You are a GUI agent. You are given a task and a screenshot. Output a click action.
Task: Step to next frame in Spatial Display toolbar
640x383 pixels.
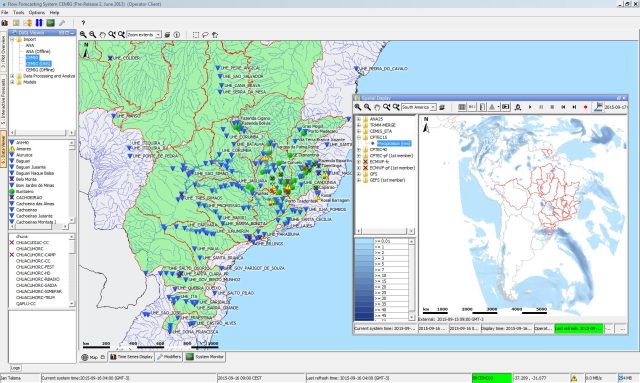click(574, 107)
